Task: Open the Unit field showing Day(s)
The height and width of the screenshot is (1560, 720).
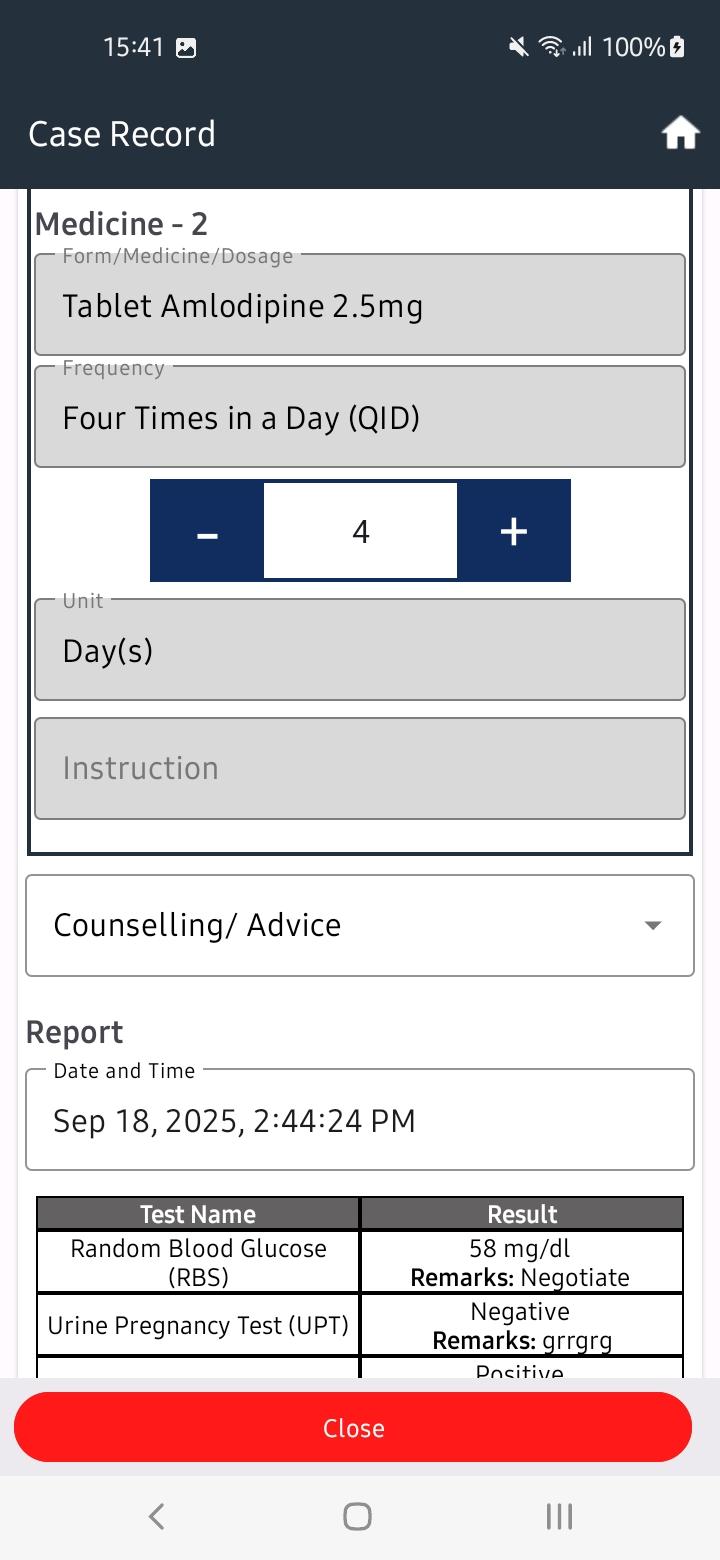Action: coord(360,650)
